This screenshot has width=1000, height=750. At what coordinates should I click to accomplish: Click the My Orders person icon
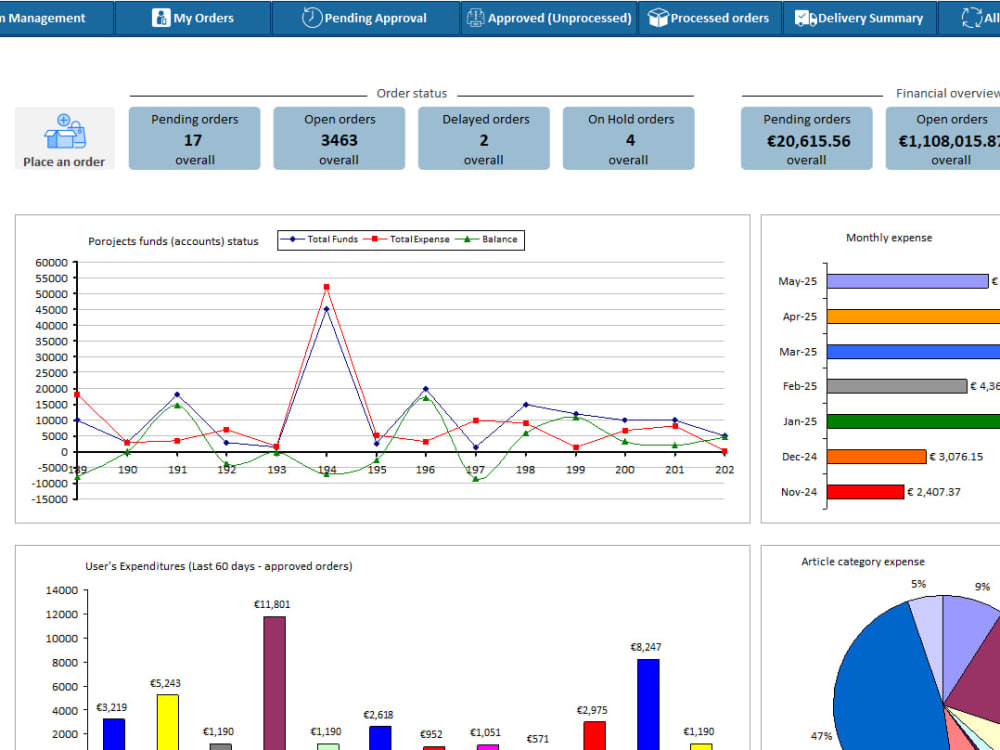pyautogui.click(x=161, y=18)
